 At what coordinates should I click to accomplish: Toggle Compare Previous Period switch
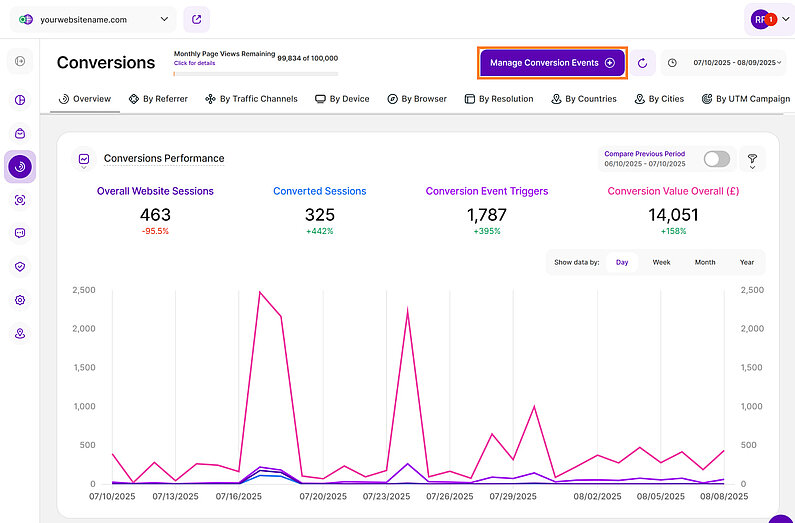[x=716, y=159]
